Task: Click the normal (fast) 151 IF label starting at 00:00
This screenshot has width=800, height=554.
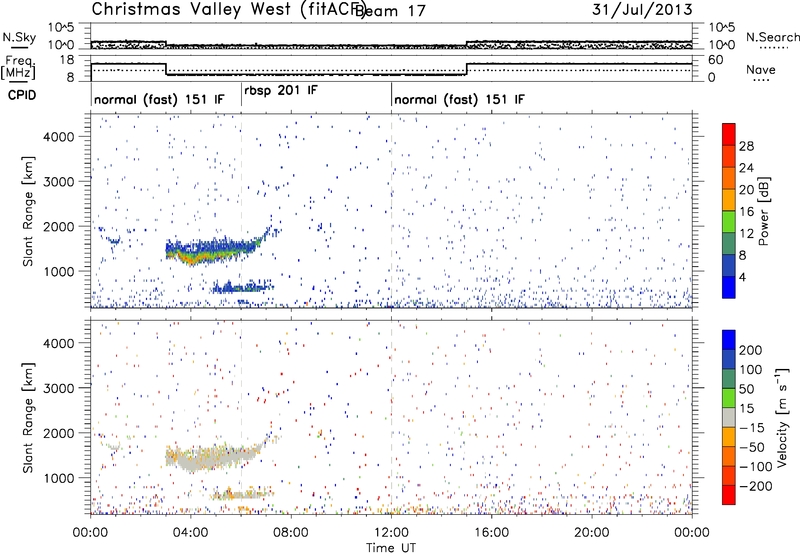Action: (159, 99)
